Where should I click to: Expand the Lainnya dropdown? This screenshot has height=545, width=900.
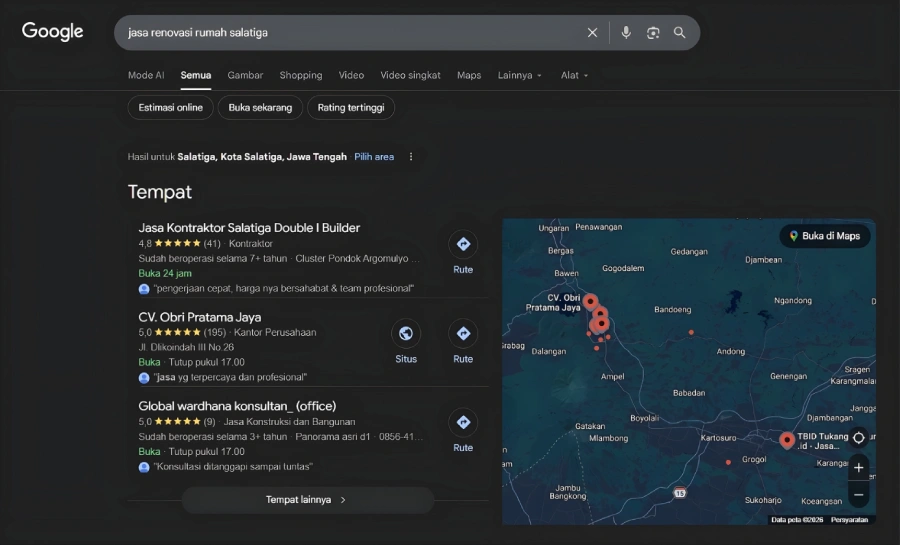[x=519, y=75]
